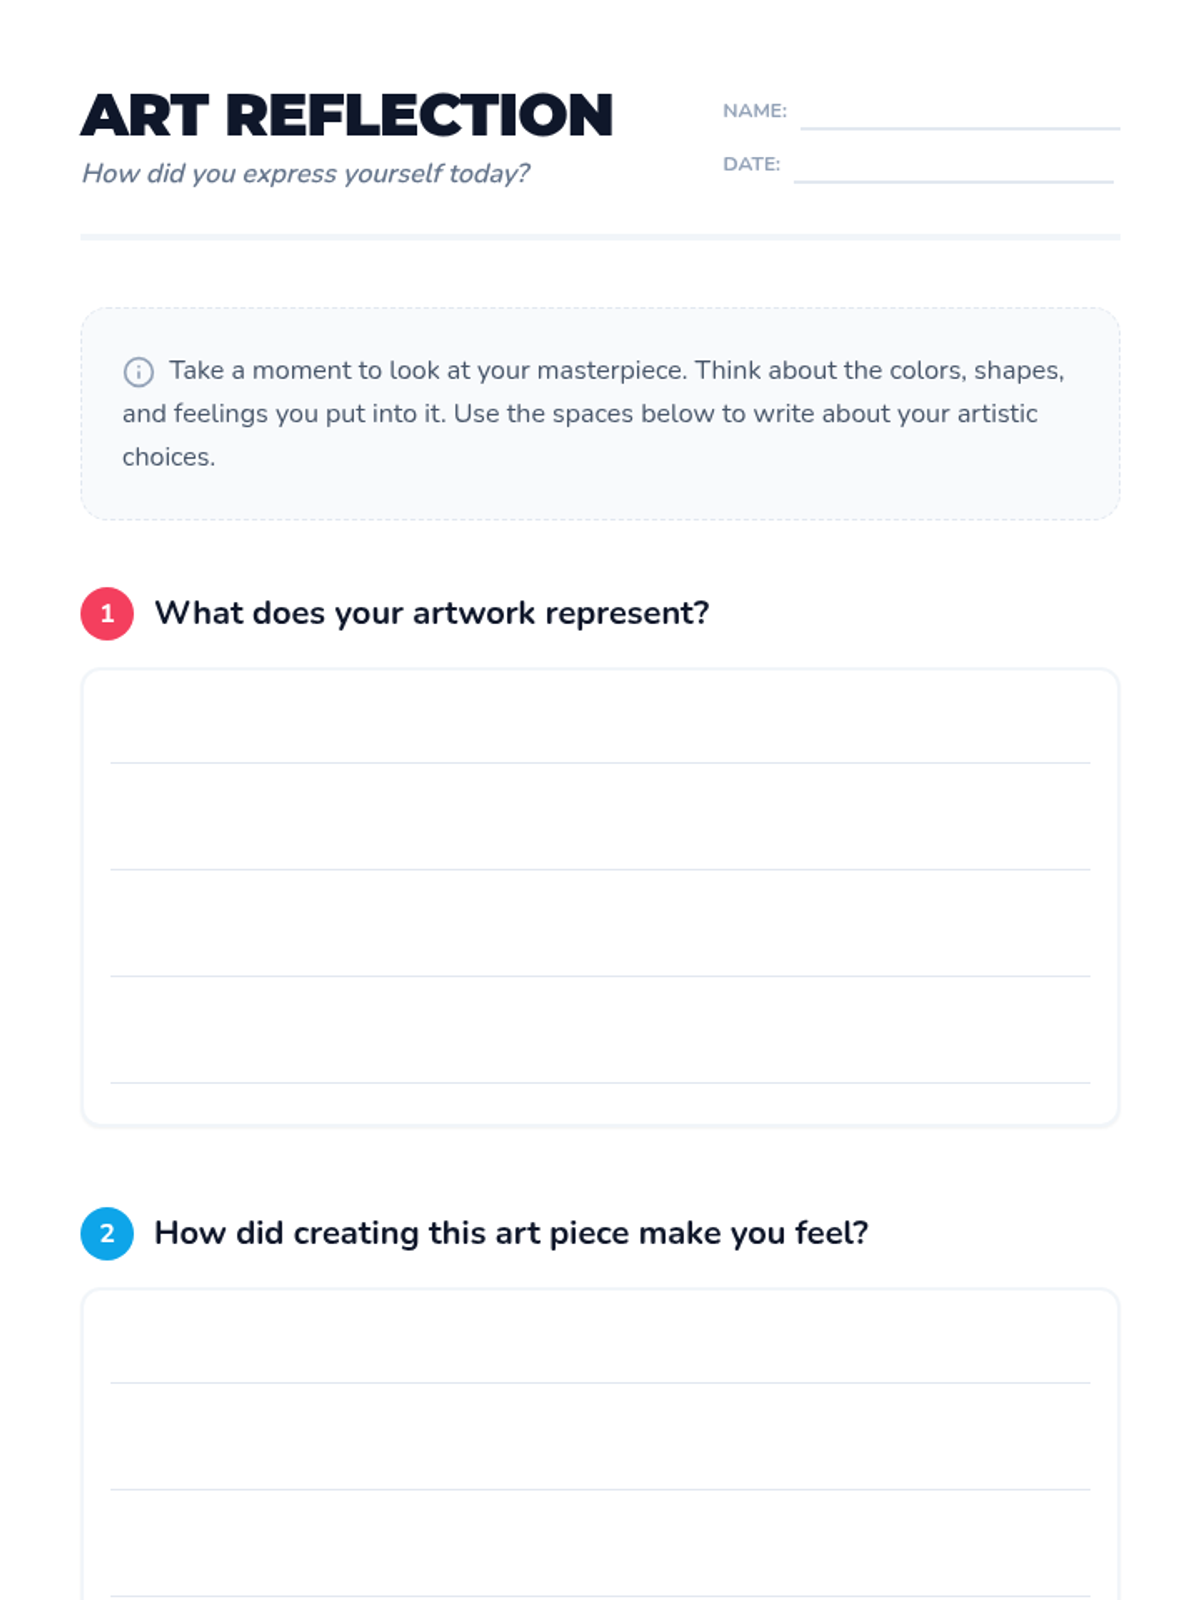Click the subtitle about expressing yourself today

[x=305, y=173]
